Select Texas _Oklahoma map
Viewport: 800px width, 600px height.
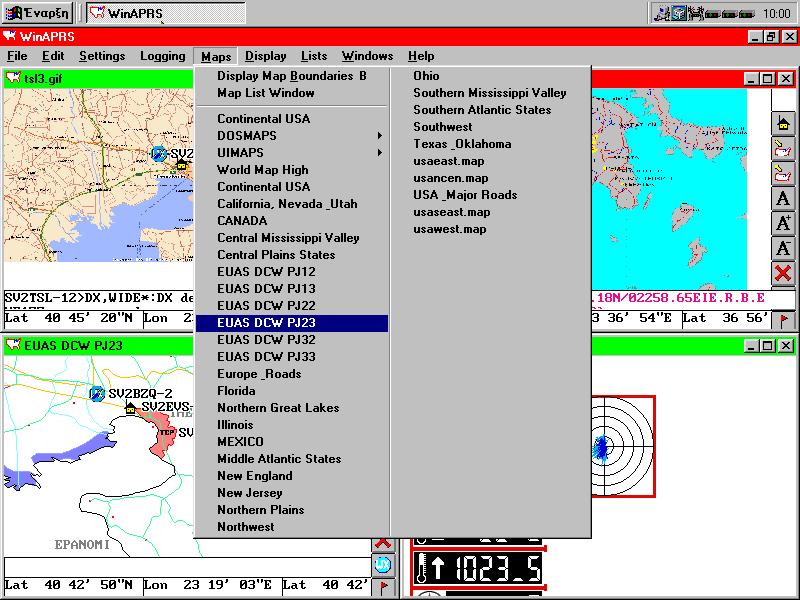tap(491, 144)
